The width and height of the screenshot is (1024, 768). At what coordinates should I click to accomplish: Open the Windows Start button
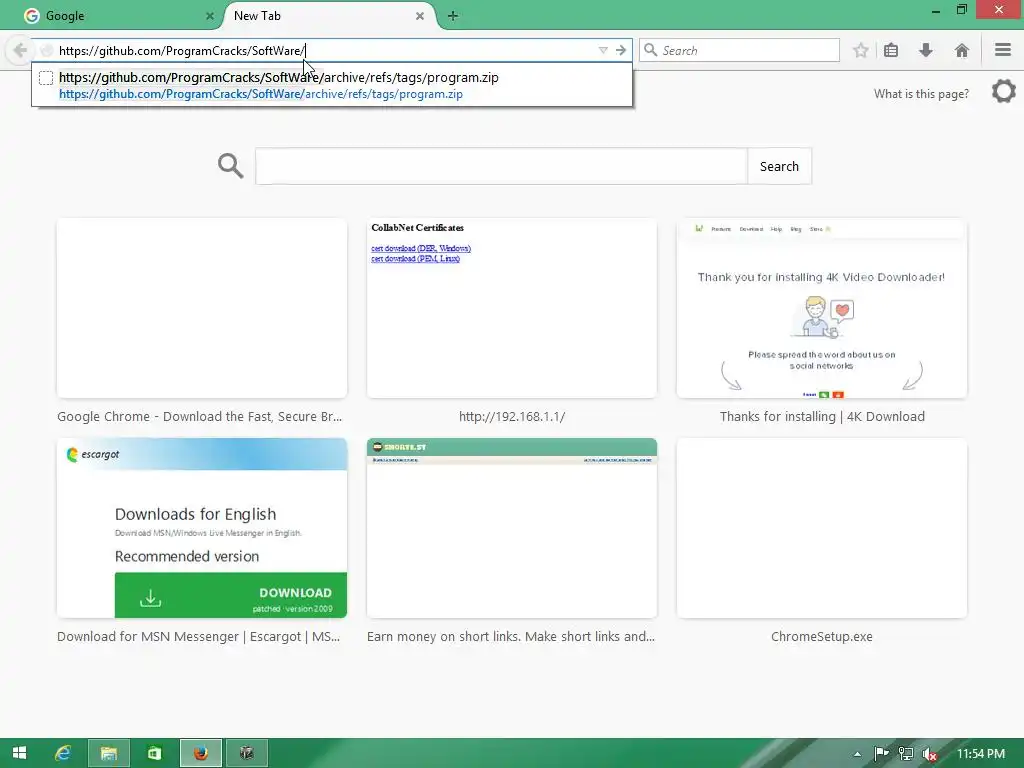20,753
